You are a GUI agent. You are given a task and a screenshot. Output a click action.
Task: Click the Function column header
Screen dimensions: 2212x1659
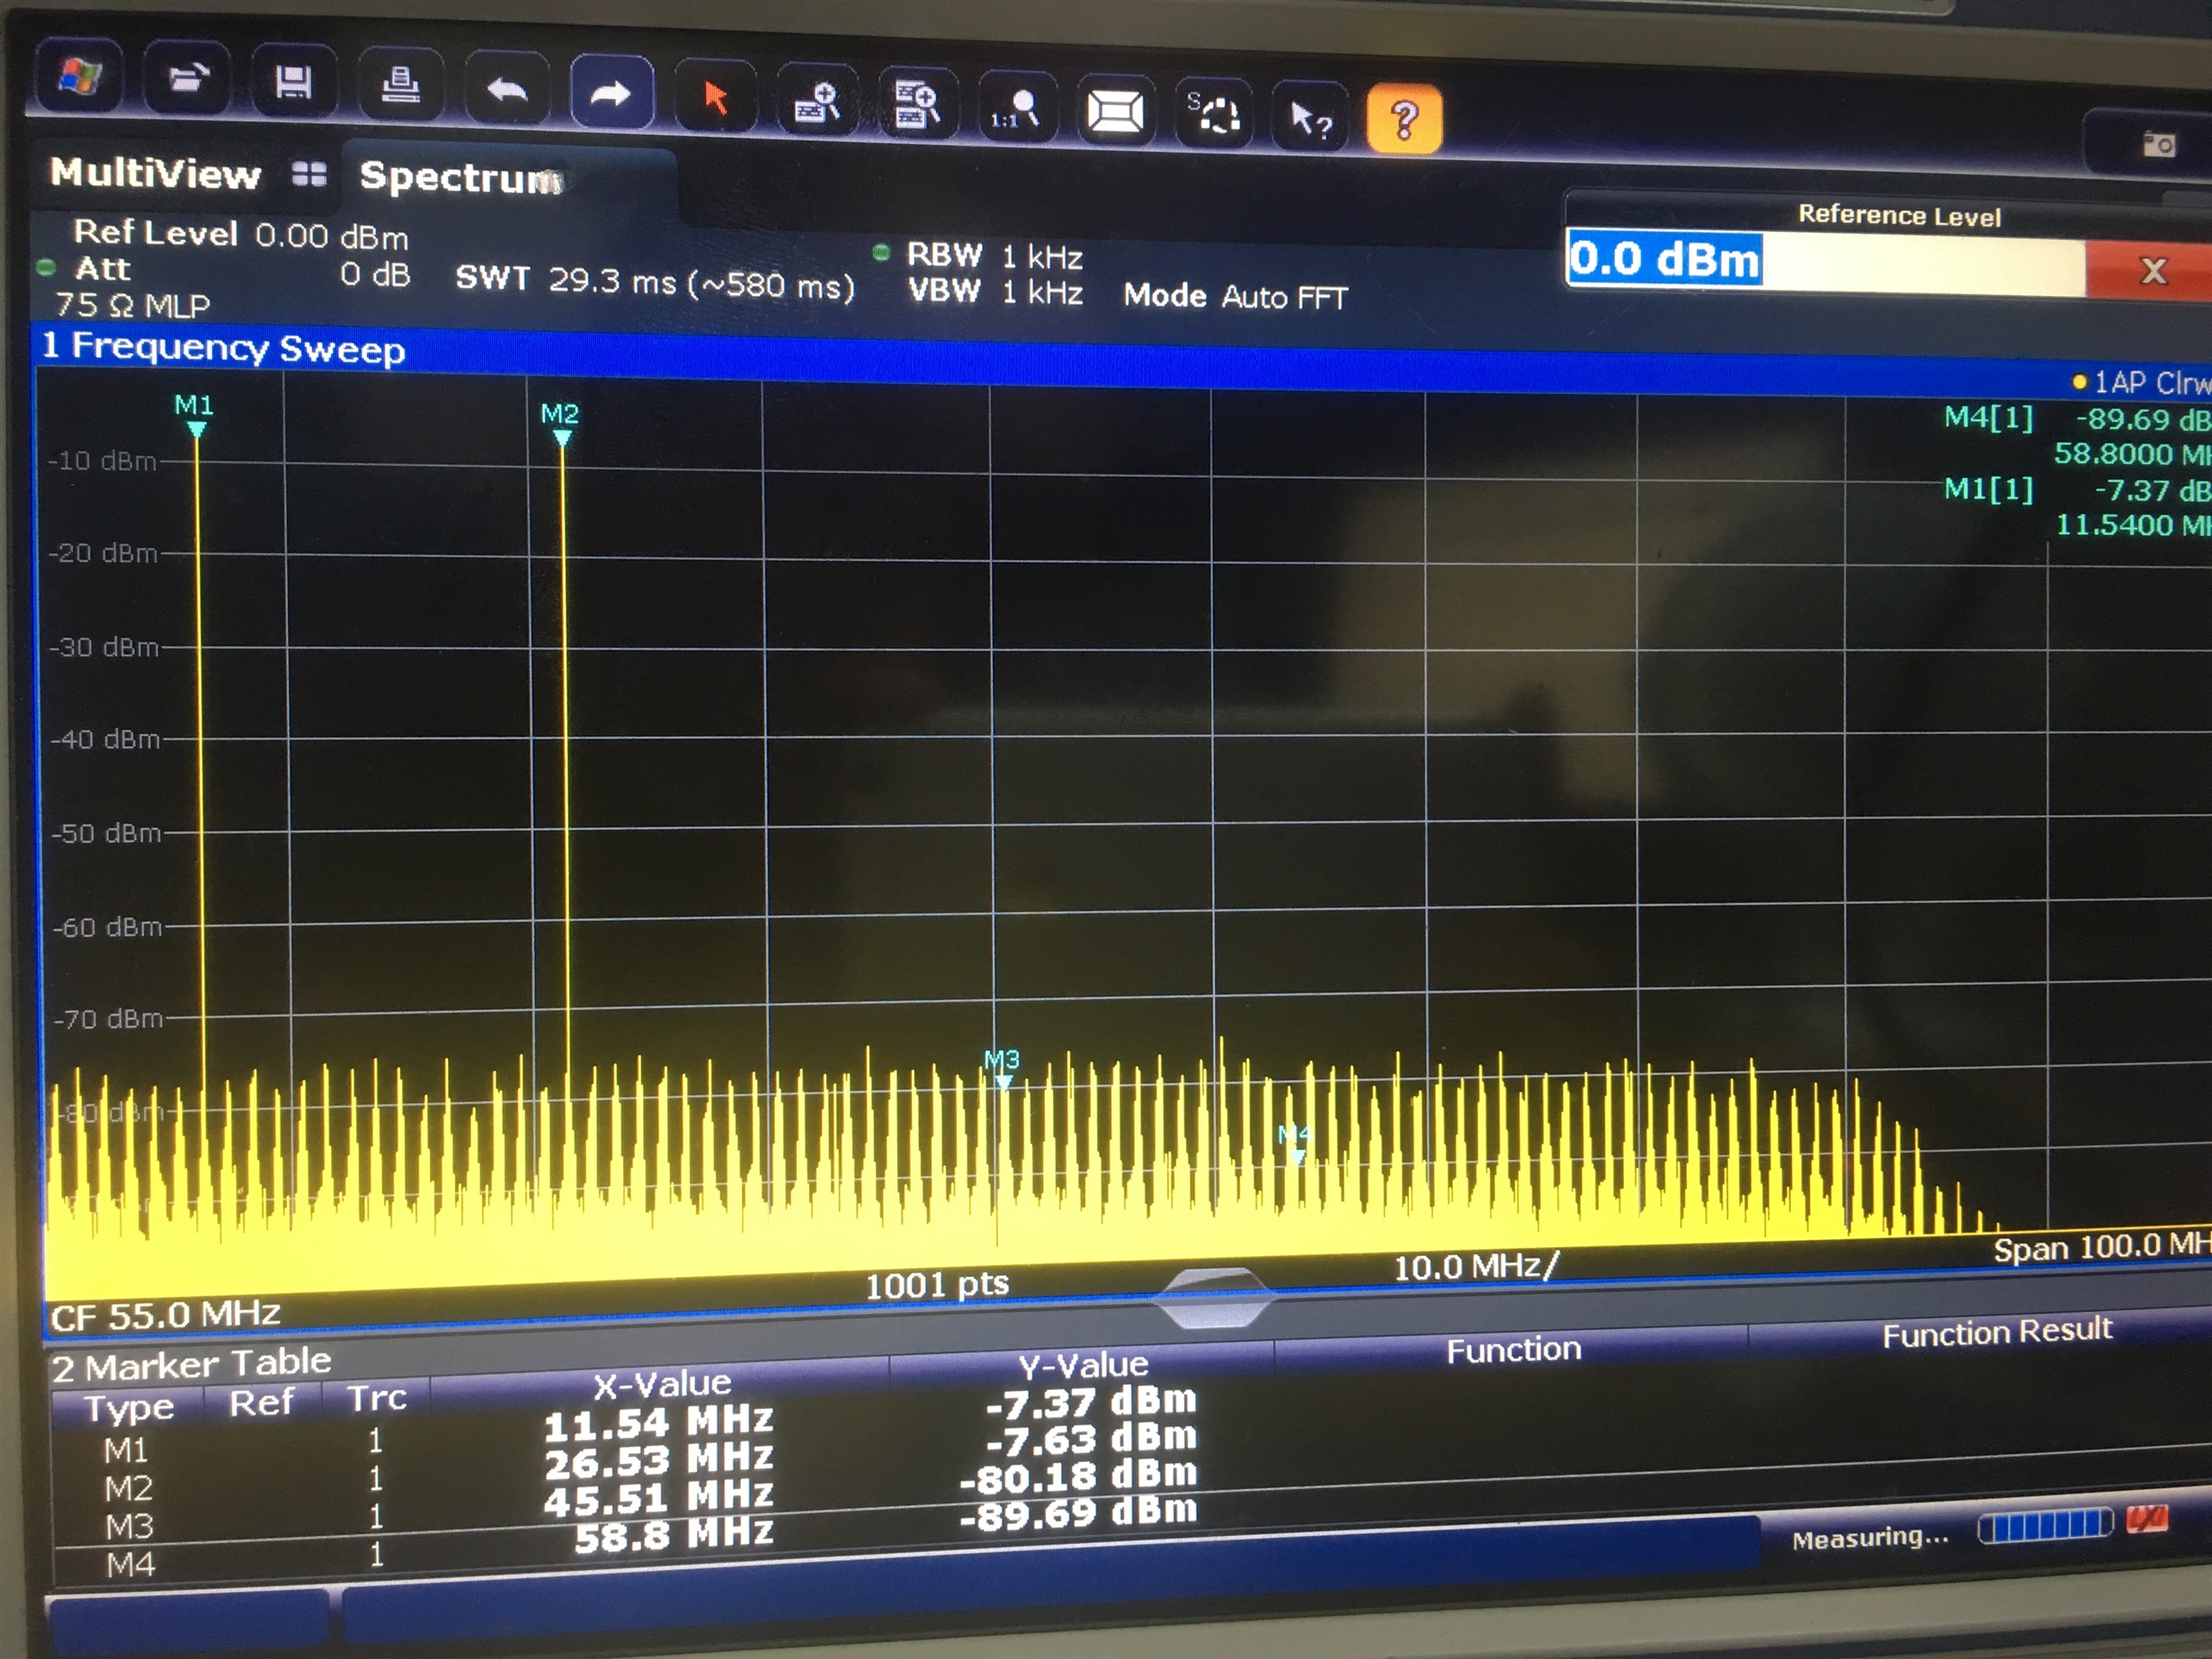click(x=1514, y=1350)
